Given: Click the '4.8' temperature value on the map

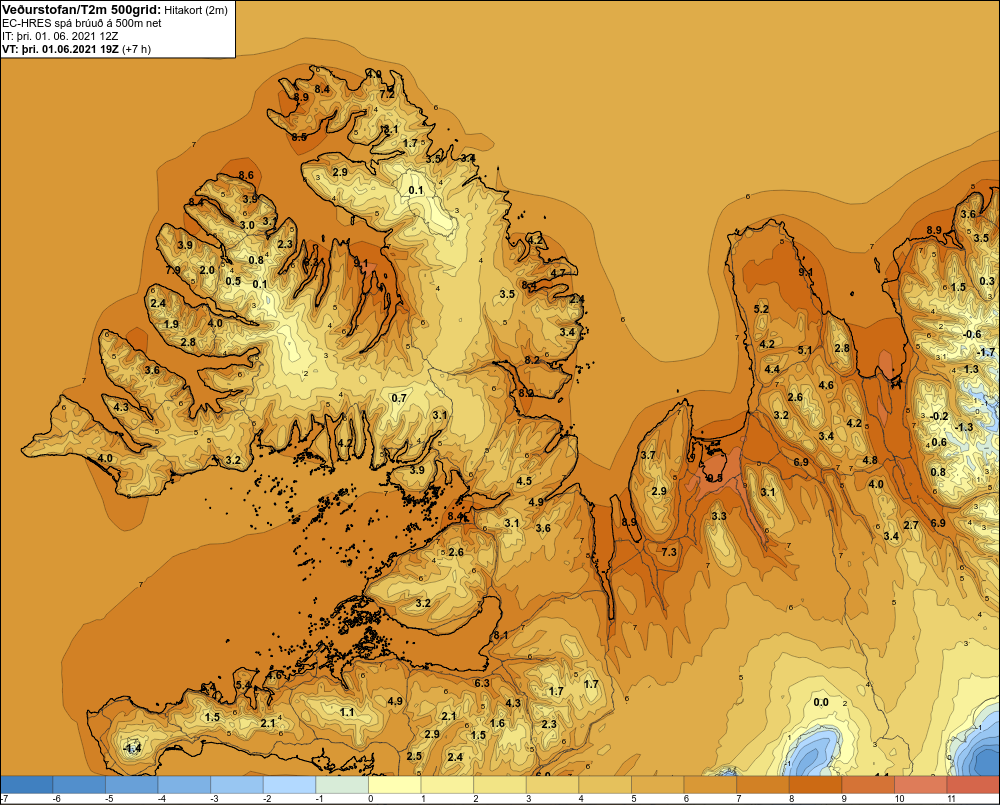Looking at the screenshot, I should point(870,460).
